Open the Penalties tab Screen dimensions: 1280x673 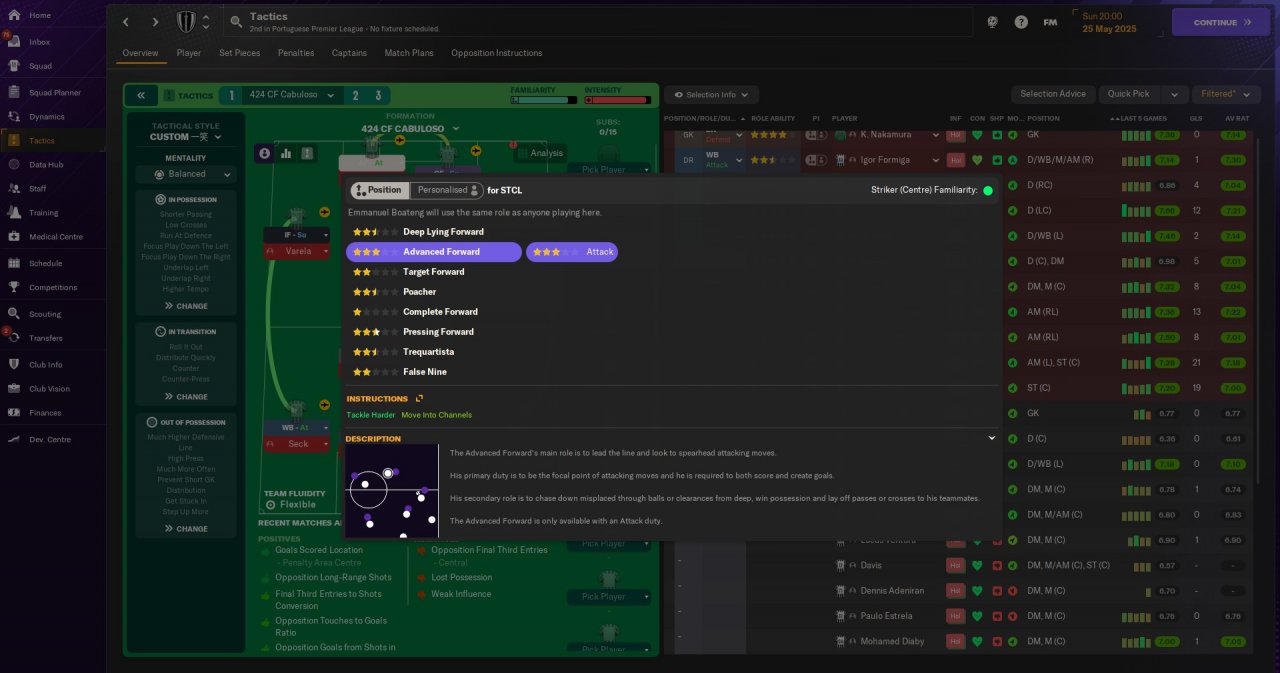(296, 53)
